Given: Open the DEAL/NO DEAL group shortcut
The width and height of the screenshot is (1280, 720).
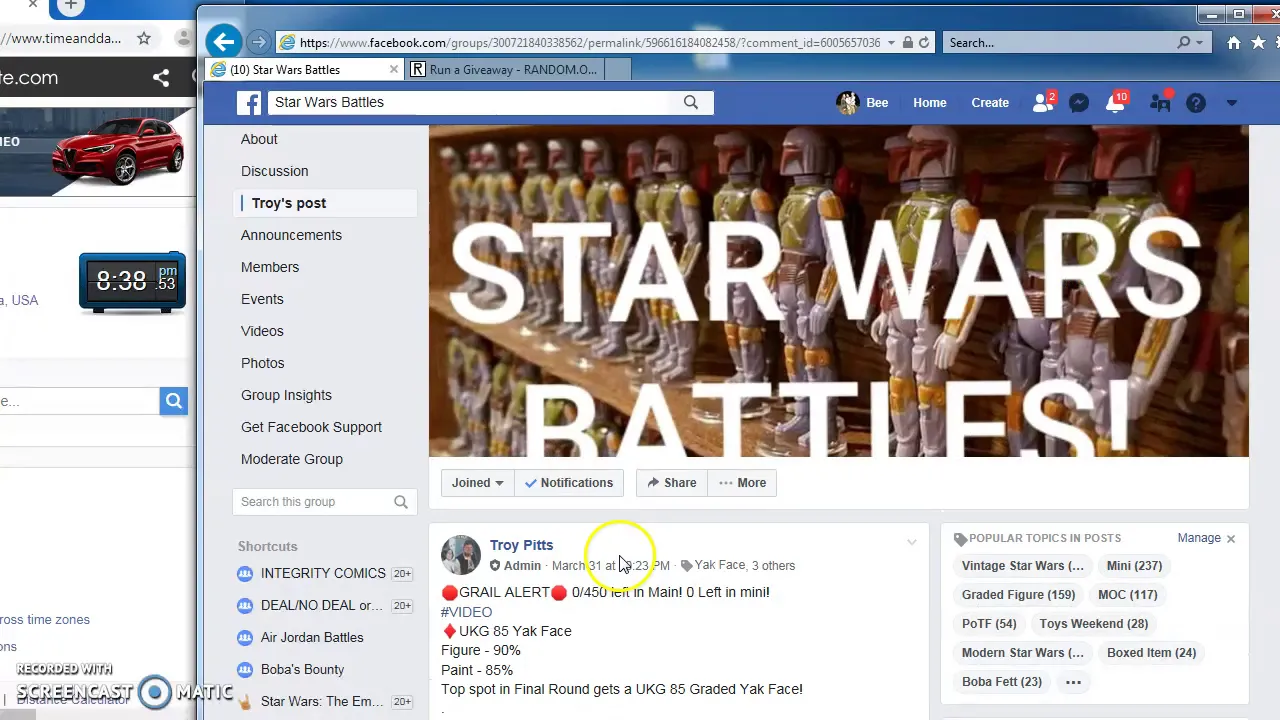Looking at the screenshot, I should coord(322,605).
